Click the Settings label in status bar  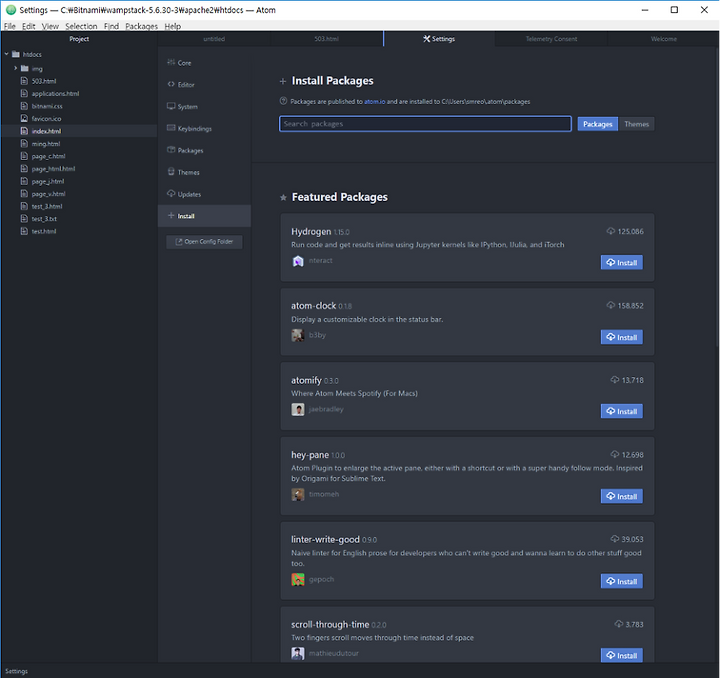[x=17, y=671]
